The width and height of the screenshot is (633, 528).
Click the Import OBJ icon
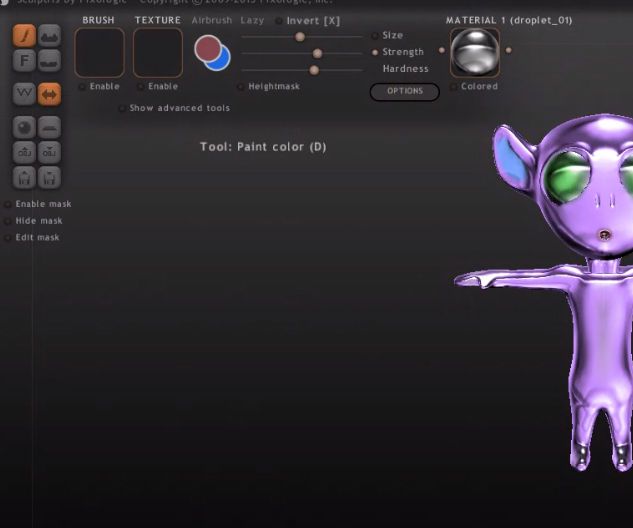pyautogui.click(x=24, y=152)
